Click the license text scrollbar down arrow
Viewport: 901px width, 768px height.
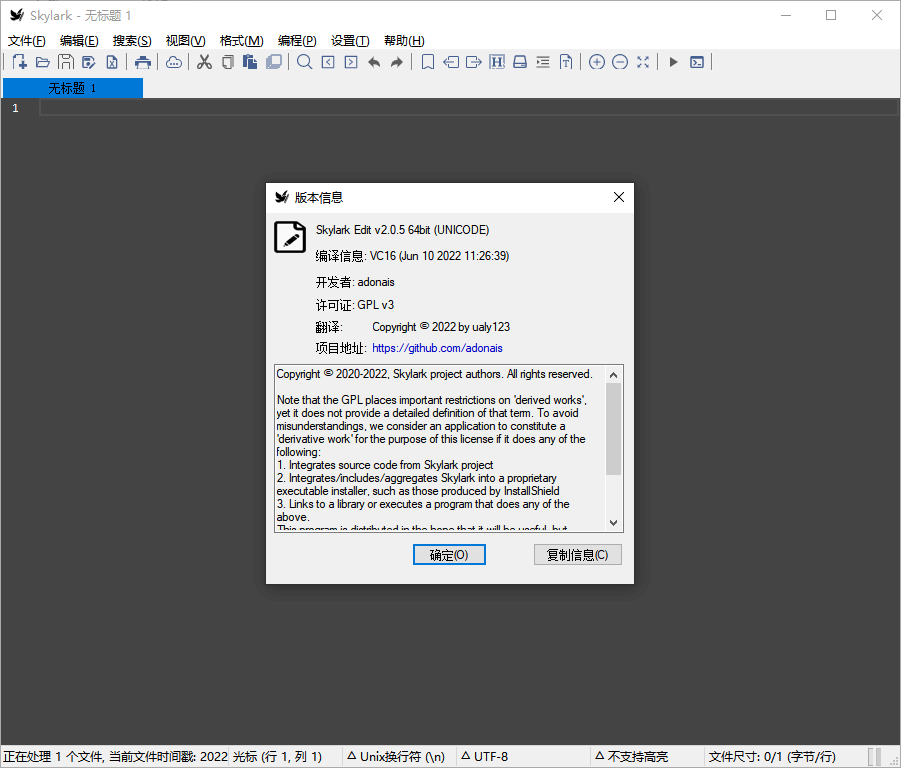point(614,523)
